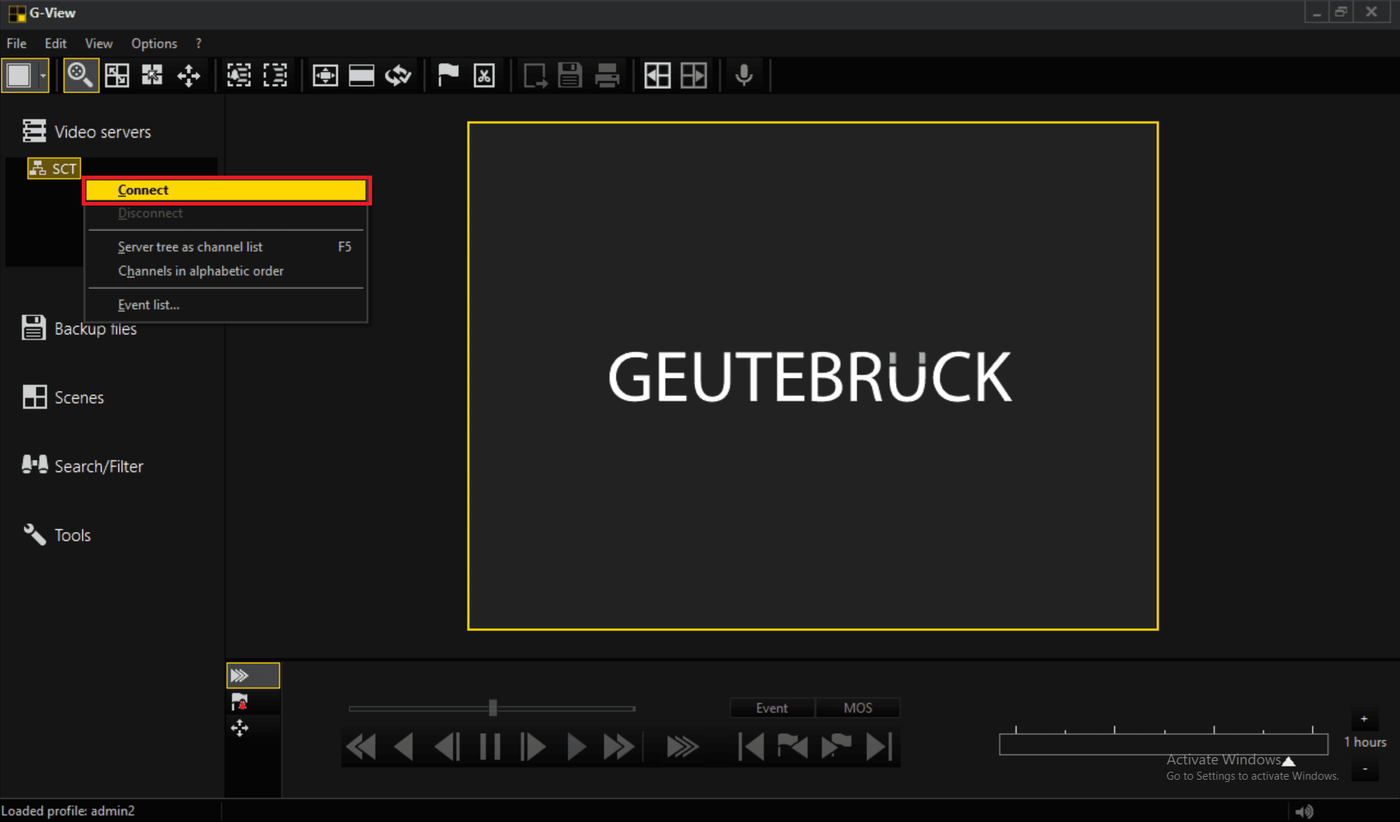Toggle the MOS mode button
The image size is (1400, 822).
coord(857,708)
